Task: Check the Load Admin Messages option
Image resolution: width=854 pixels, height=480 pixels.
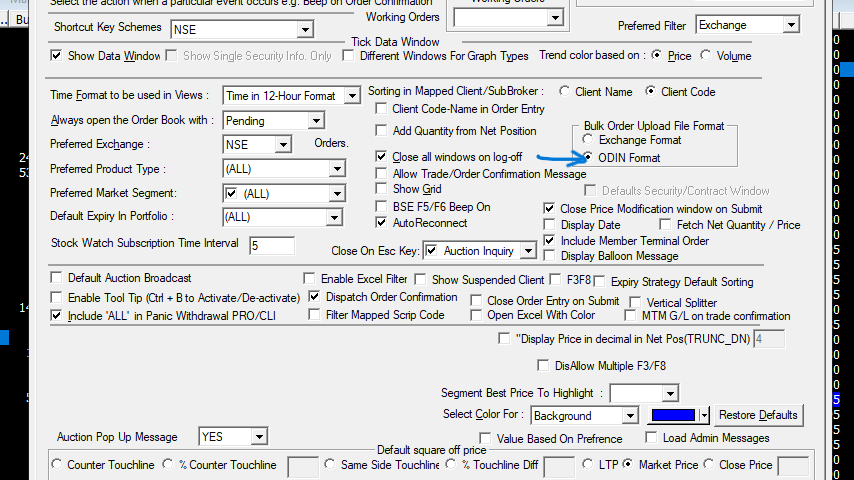Action: (652, 438)
